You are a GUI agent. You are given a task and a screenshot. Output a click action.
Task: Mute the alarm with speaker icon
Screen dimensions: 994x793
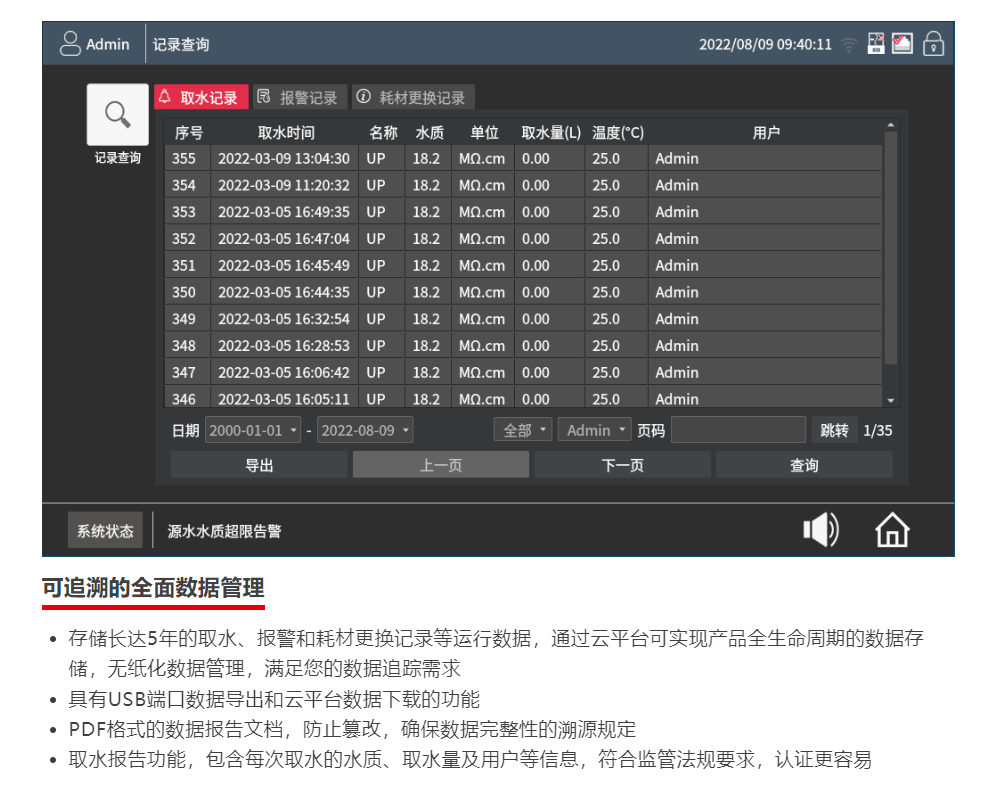pyautogui.click(x=821, y=530)
